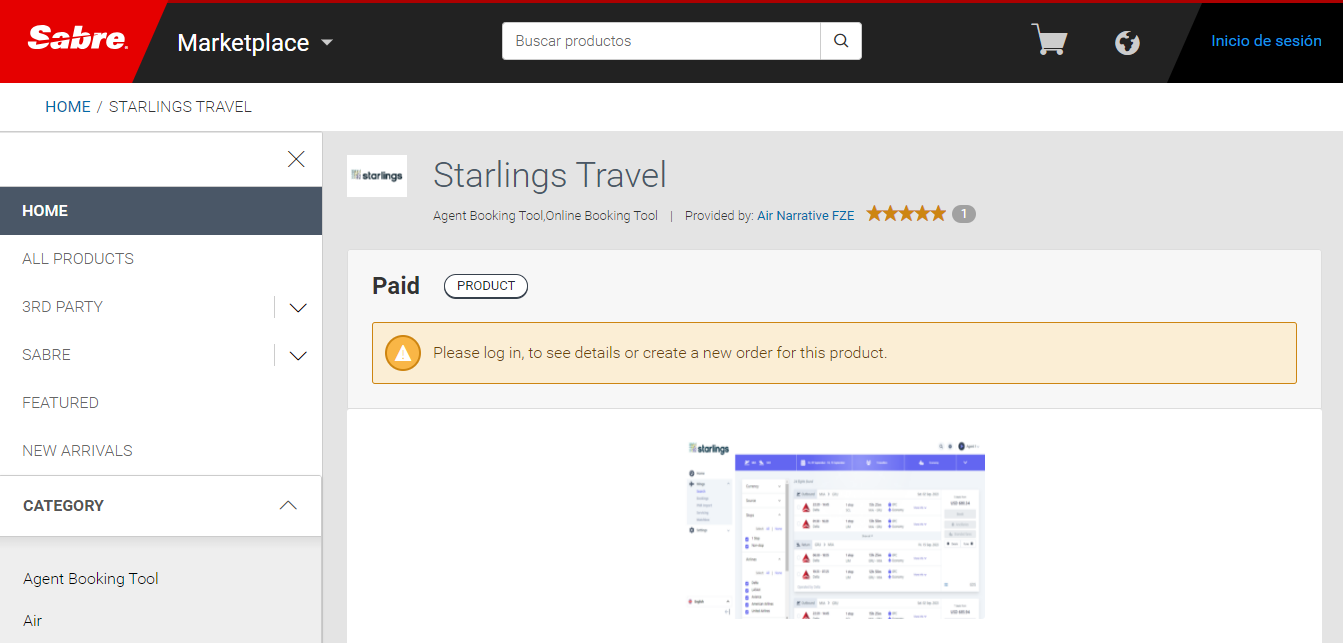Open 3RD PARTY sidebar item
This screenshot has height=643, width=1343.
click(62, 307)
